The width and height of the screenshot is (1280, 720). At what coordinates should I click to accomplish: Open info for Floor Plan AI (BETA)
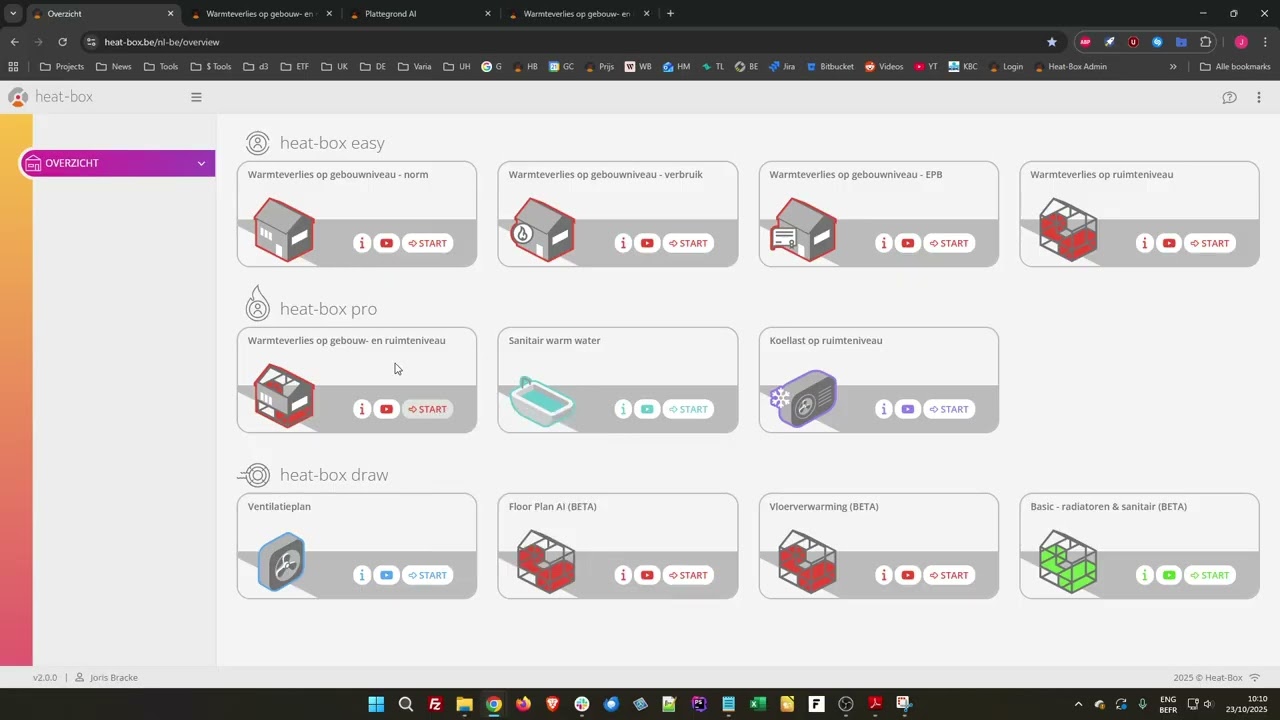(x=623, y=575)
